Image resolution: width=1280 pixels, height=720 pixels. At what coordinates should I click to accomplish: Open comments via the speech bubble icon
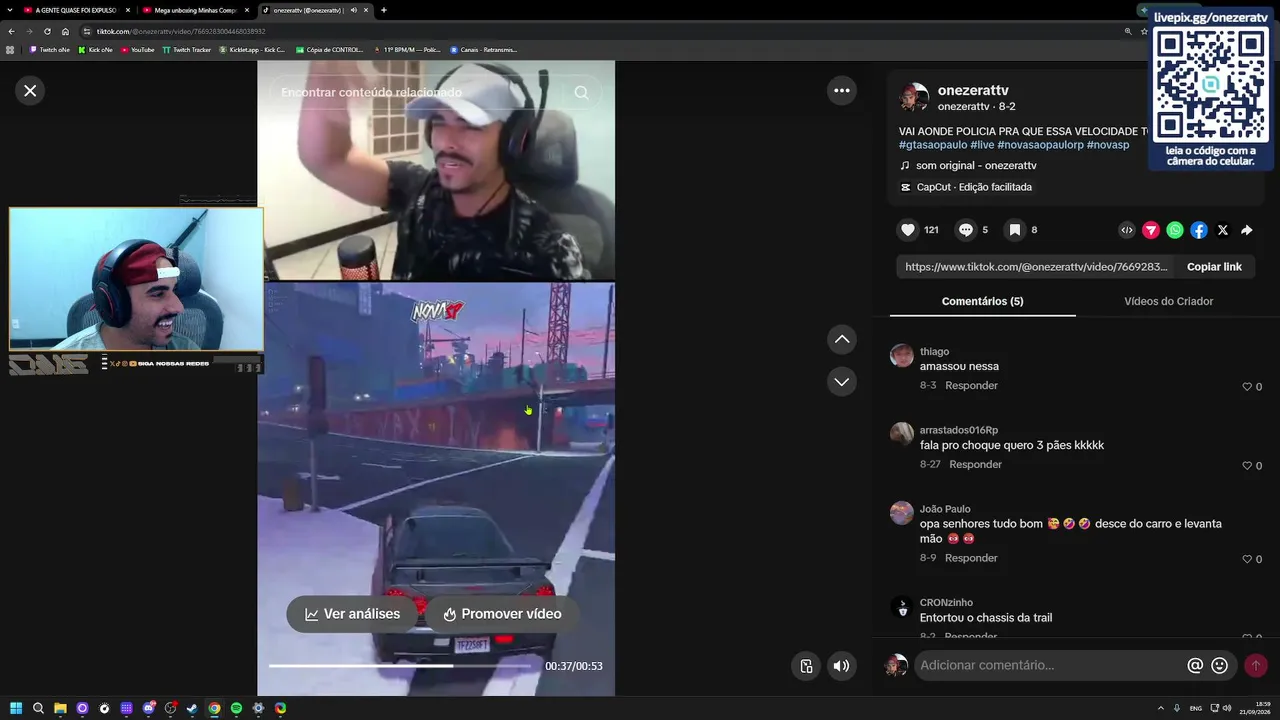[x=966, y=230]
